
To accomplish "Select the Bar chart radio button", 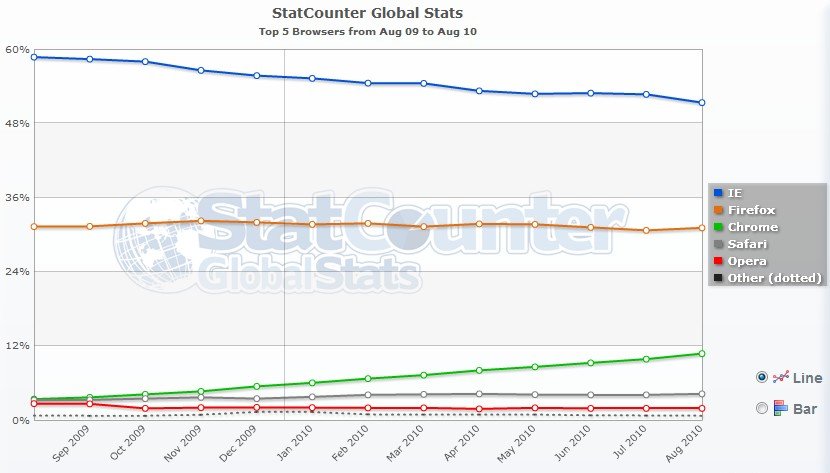I will [762, 408].
